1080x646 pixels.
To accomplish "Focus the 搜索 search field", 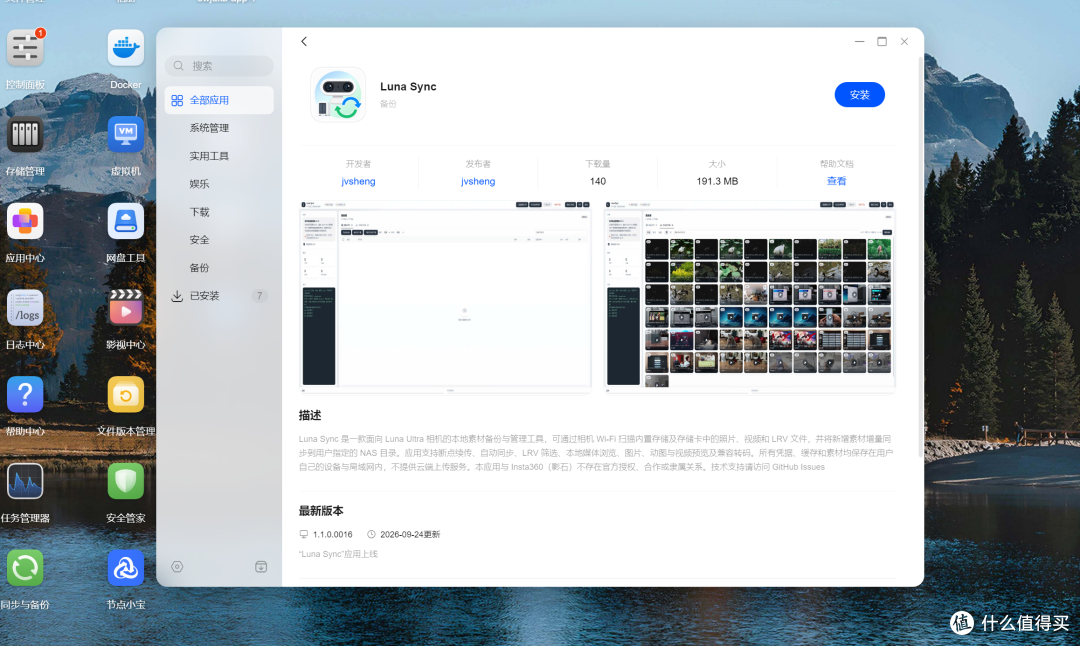I will click(219, 66).
